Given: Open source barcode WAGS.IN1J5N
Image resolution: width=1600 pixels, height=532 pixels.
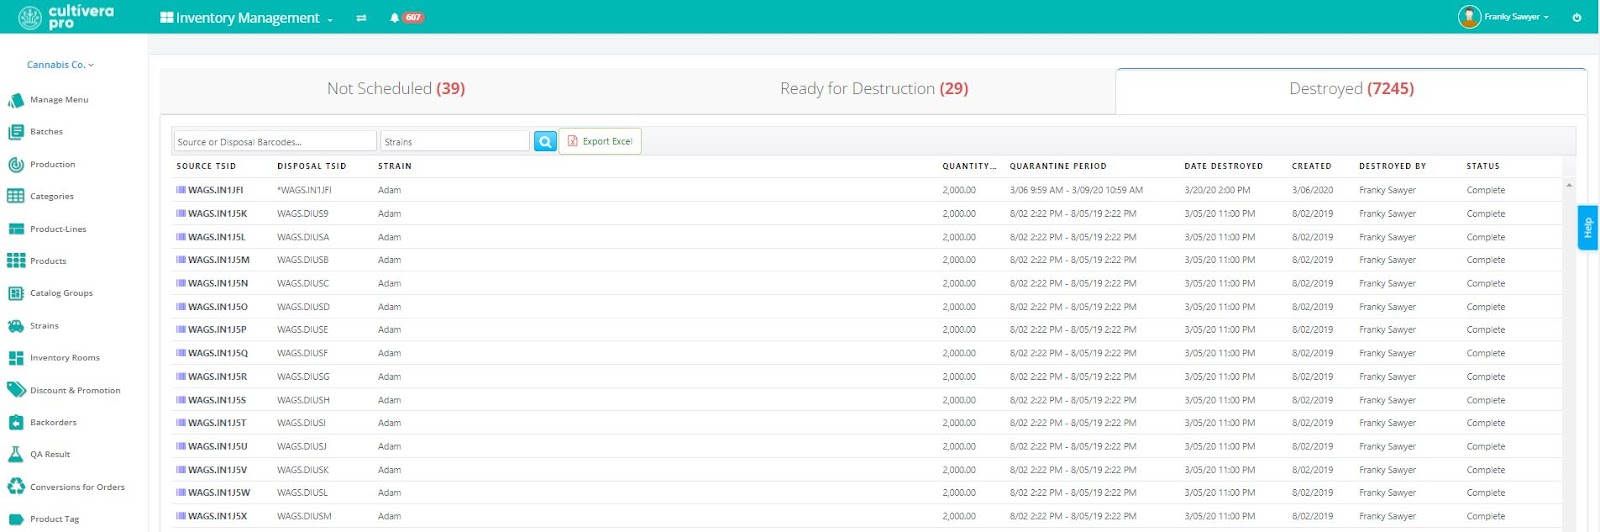Looking at the screenshot, I should pos(218,283).
